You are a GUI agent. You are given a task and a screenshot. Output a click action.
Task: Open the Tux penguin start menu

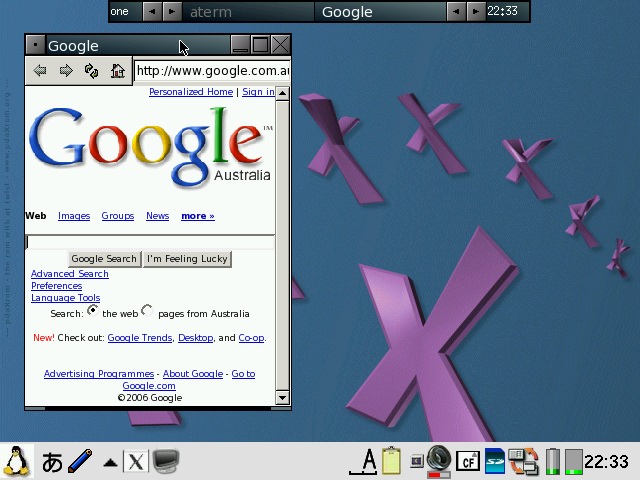tap(15, 461)
